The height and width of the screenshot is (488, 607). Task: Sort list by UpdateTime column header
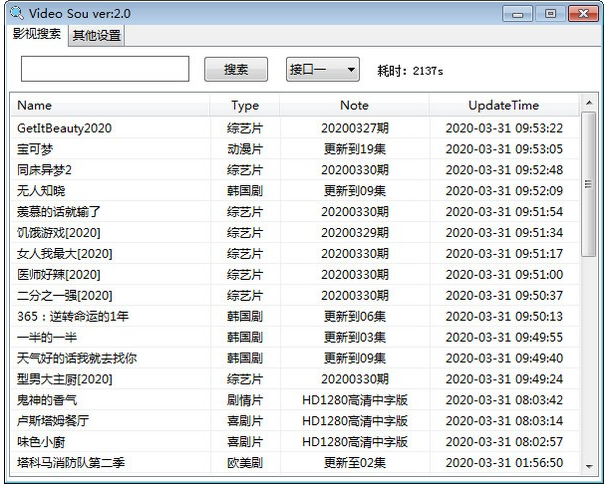point(503,105)
